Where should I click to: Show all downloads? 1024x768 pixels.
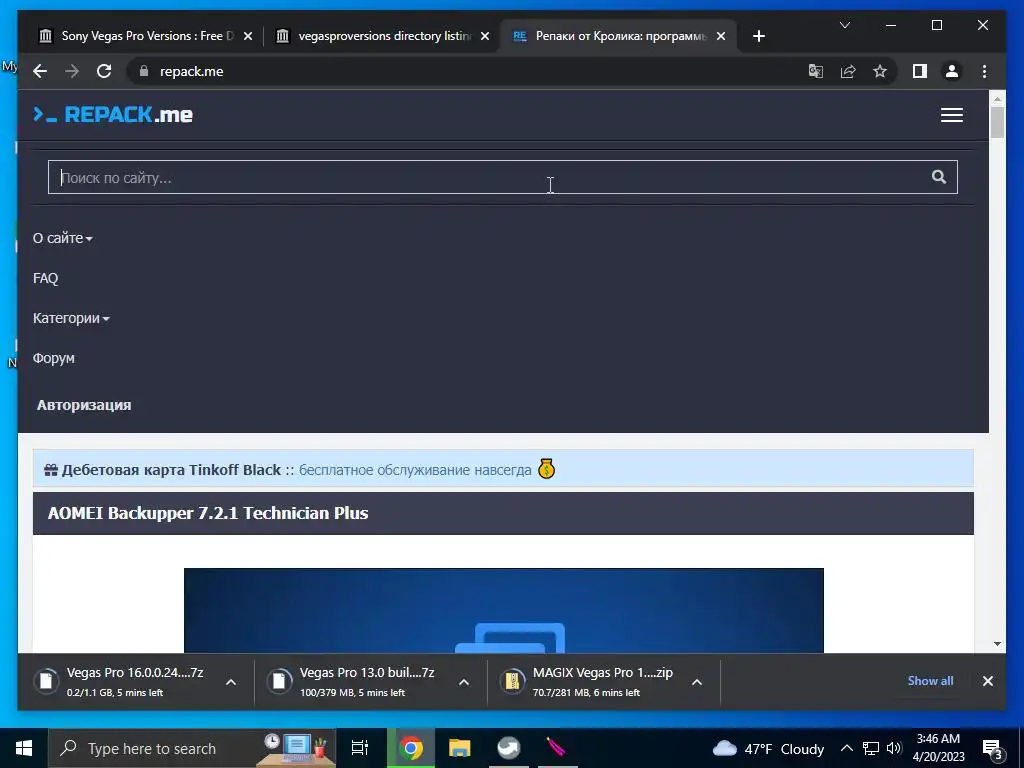coord(930,681)
